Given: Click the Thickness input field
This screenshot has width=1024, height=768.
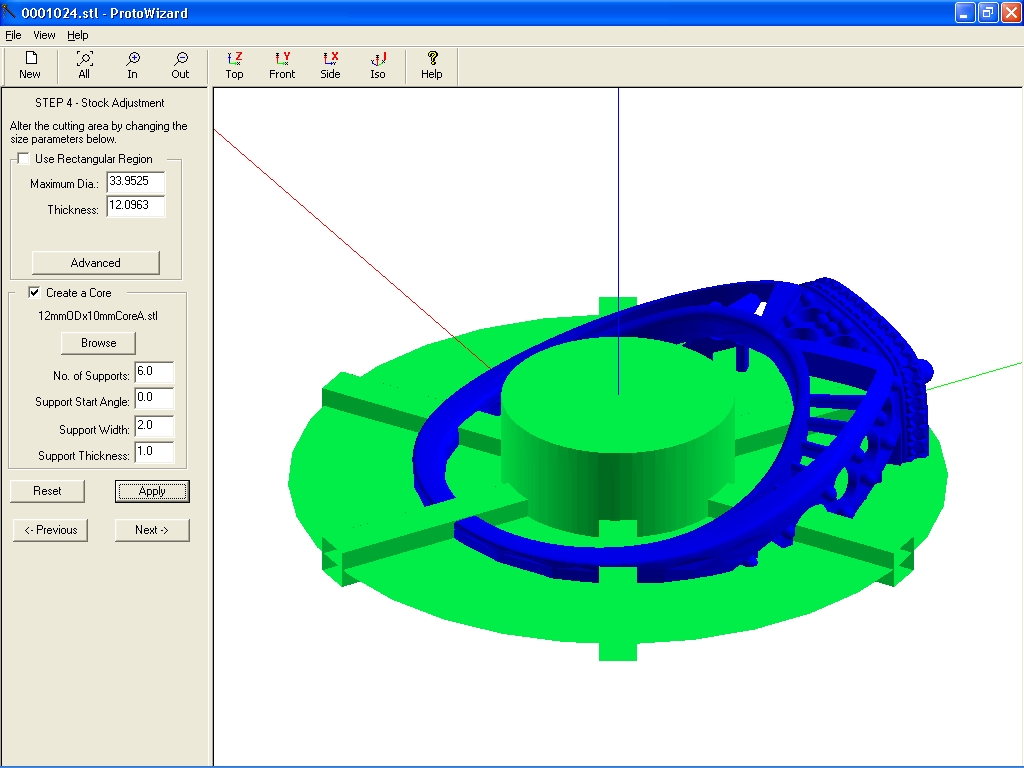Looking at the screenshot, I should point(136,206).
